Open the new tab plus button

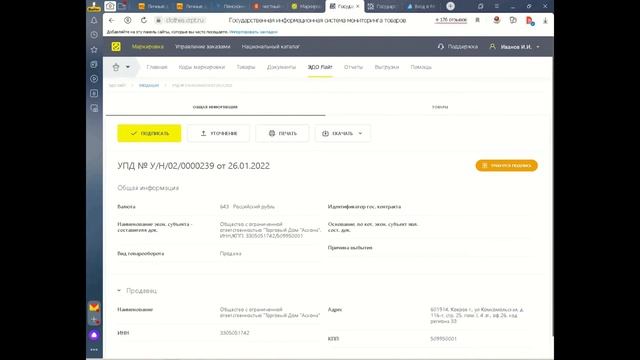[451, 6]
